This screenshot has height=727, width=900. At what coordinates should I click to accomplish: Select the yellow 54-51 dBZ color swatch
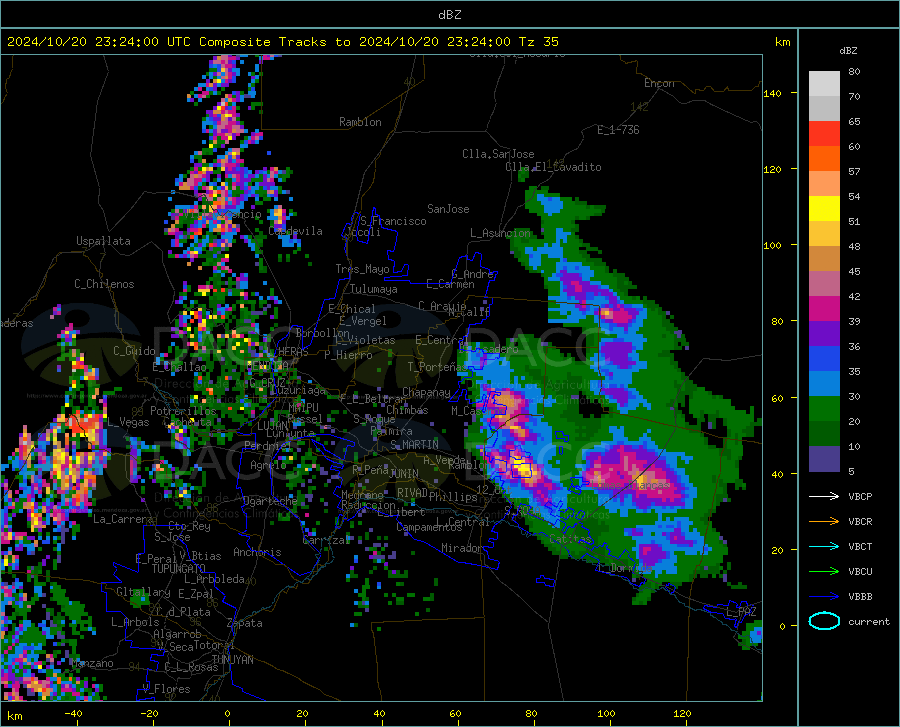tap(824, 209)
